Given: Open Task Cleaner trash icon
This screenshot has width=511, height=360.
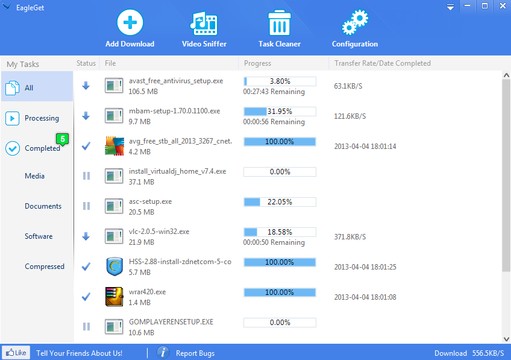Looking at the screenshot, I should pyautogui.click(x=279, y=23).
